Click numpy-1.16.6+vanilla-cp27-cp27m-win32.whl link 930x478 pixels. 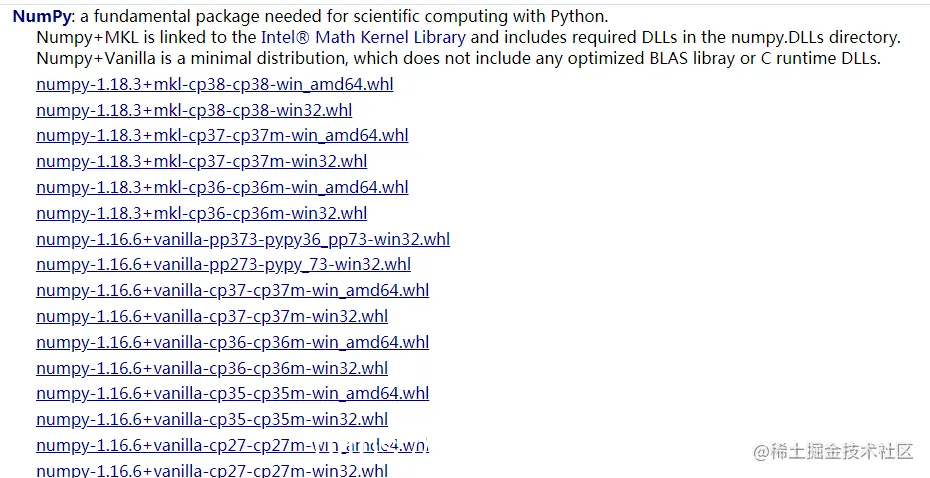pos(212,470)
